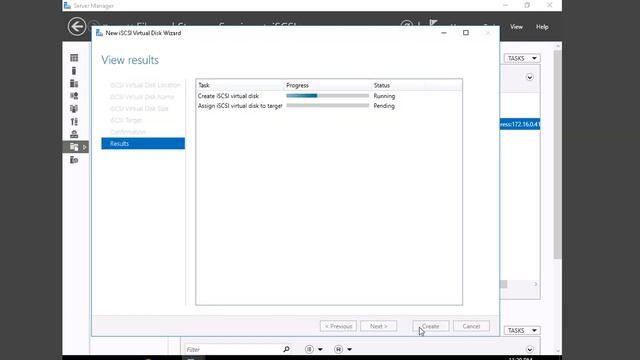Click the Cancel button
Viewport: 640px width, 360px height.
coord(471,326)
